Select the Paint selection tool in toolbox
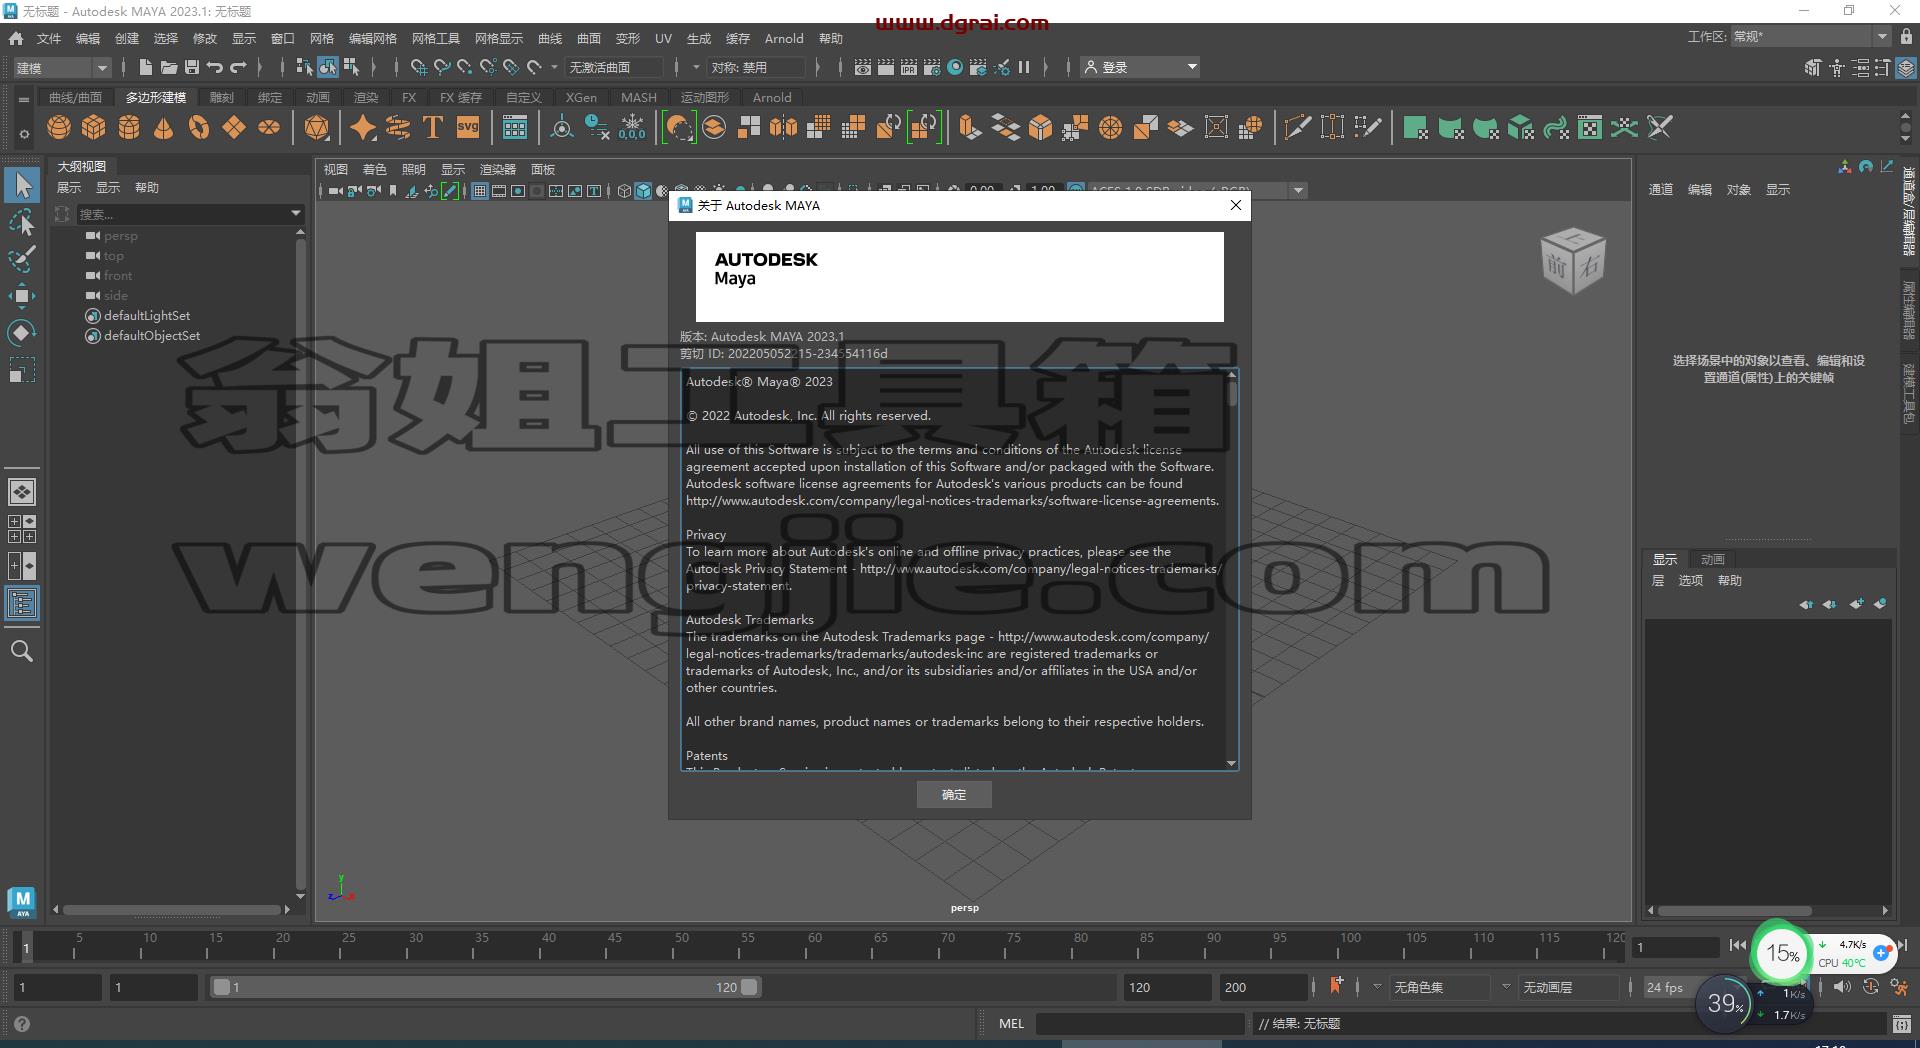This screenshot has height=1048, width=1920. click(22, 259)
